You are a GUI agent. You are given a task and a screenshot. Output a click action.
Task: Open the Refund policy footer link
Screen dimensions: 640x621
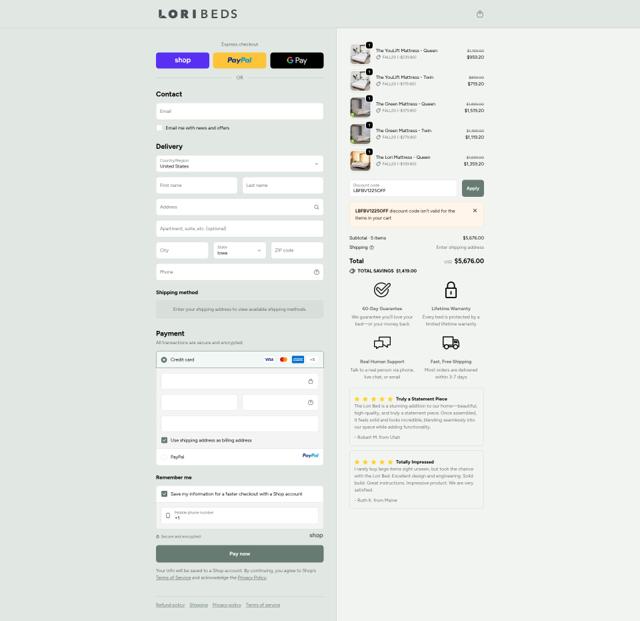(x=170, y=605)
